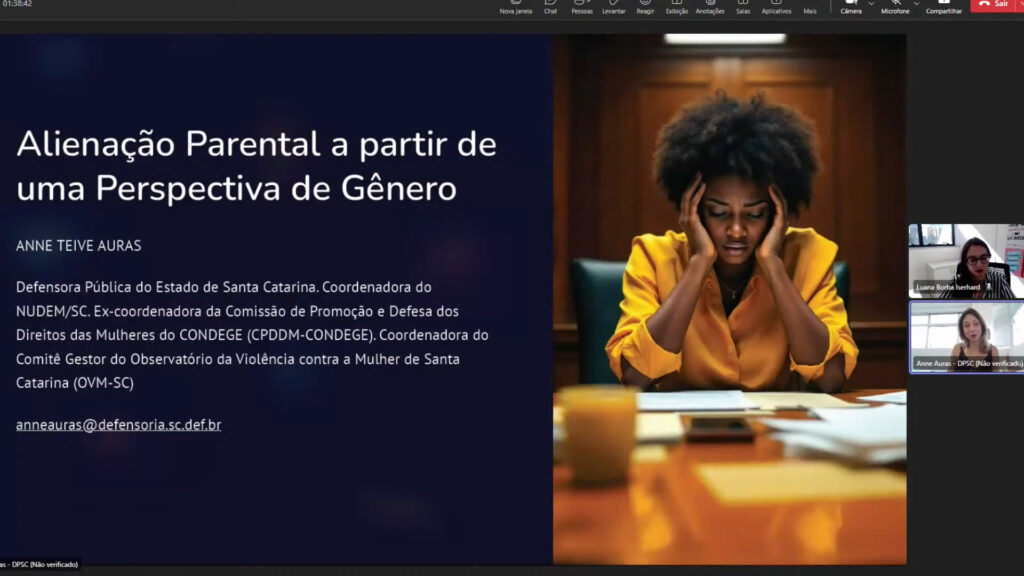Open the Anotações notes panel
1024x576 pixels.
click(x=710, y=6)
